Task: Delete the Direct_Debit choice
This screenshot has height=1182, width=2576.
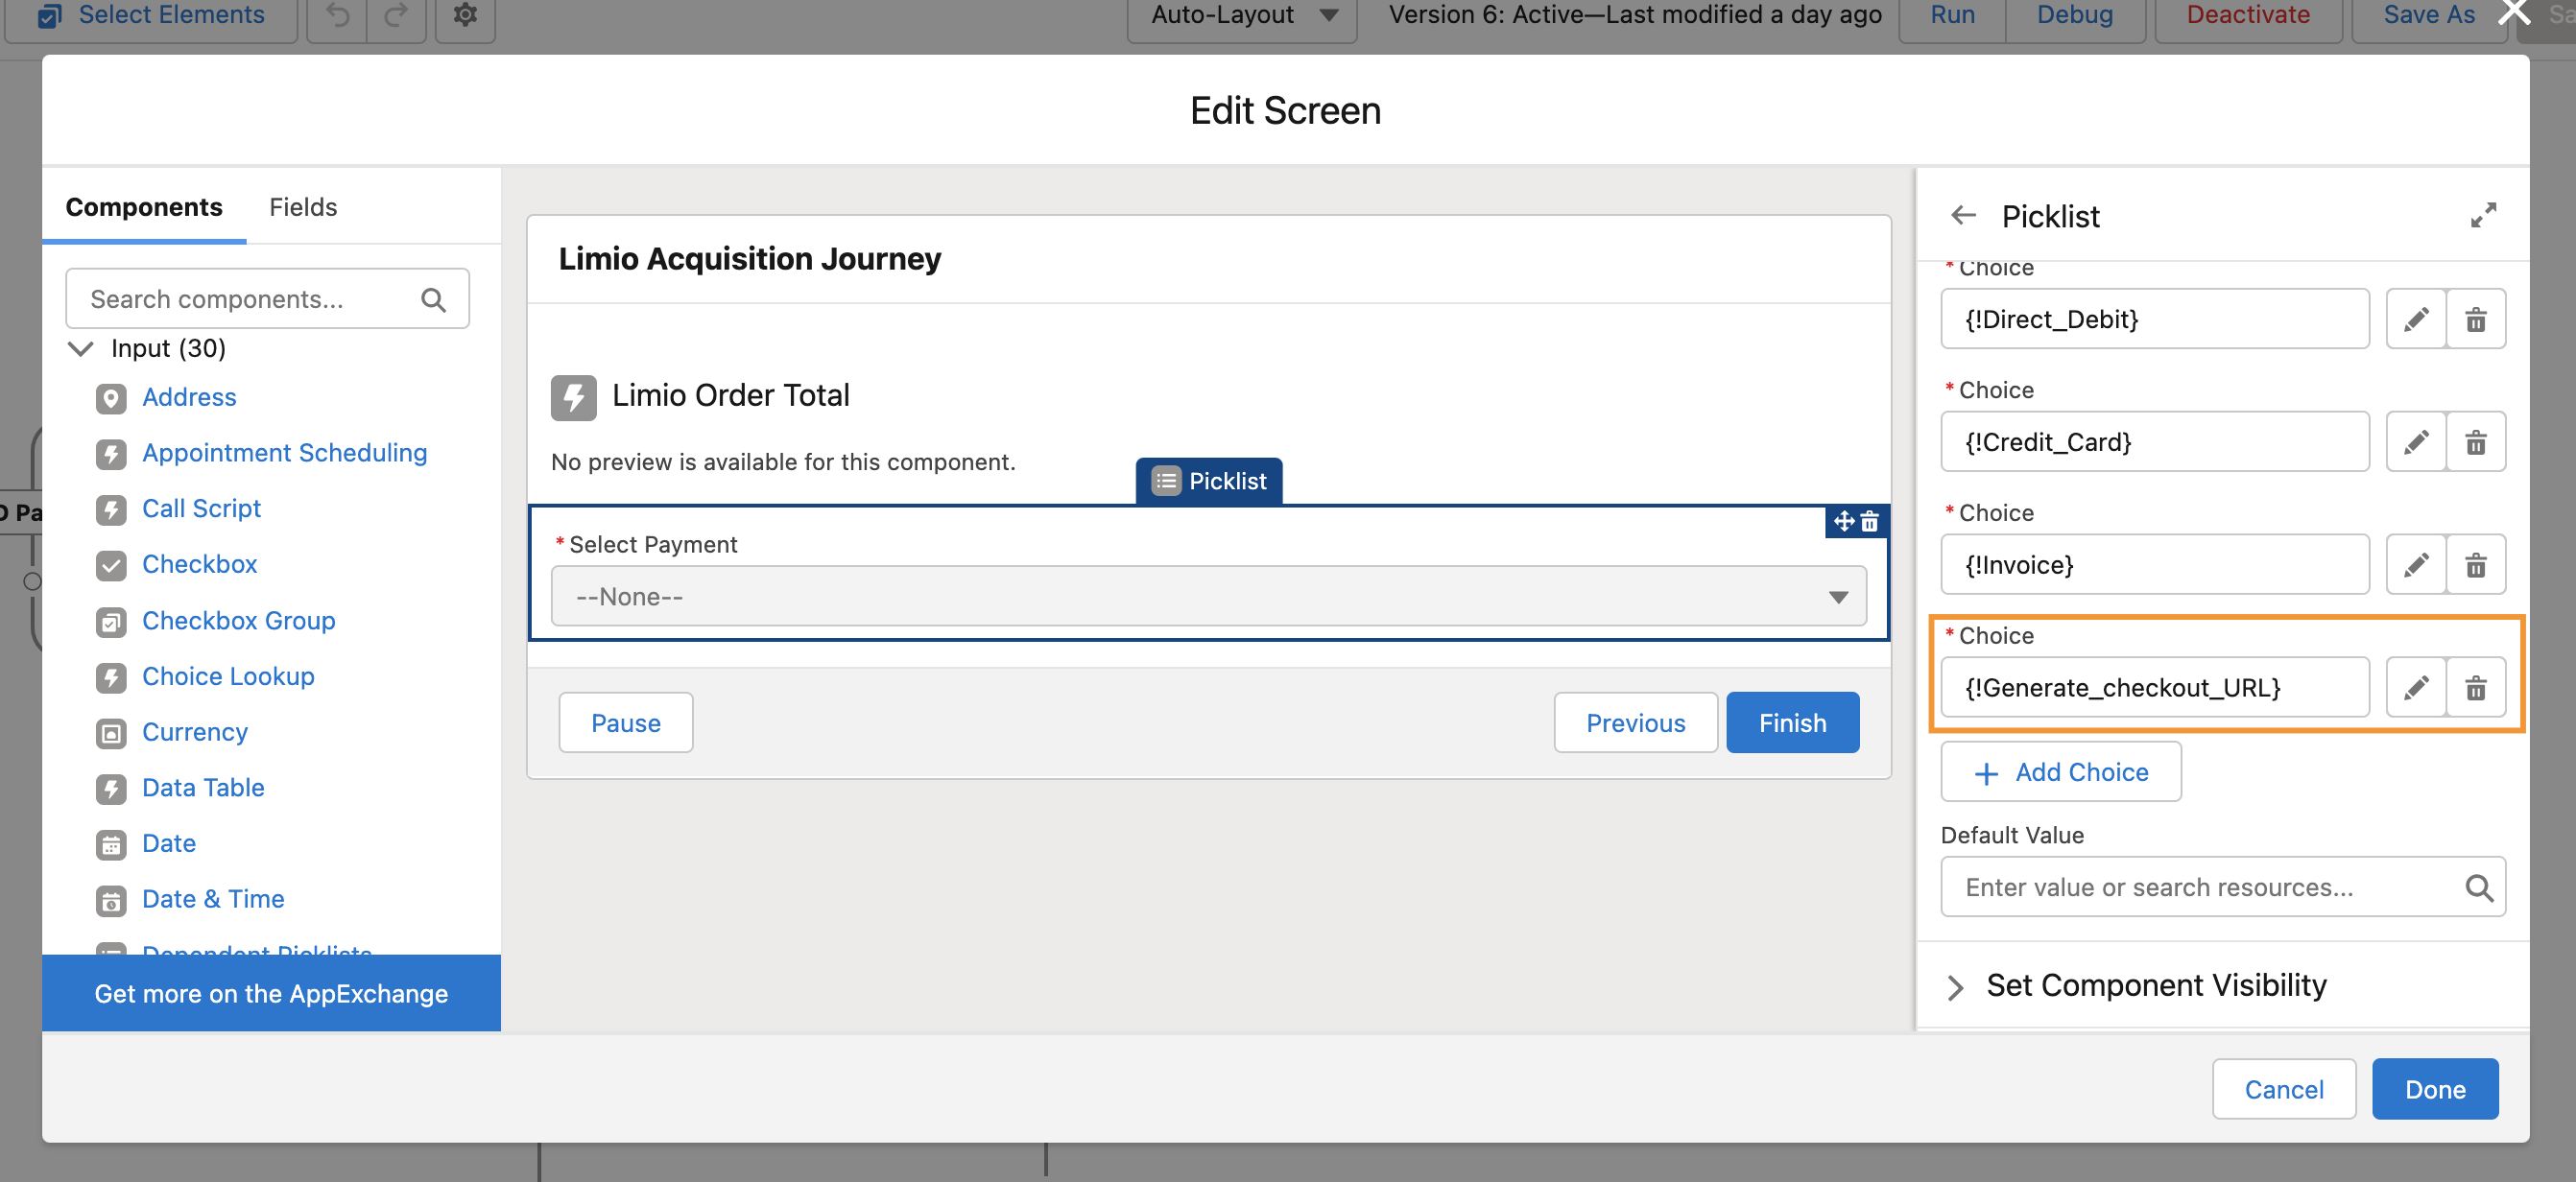Action: click(x=2475, y=319)
